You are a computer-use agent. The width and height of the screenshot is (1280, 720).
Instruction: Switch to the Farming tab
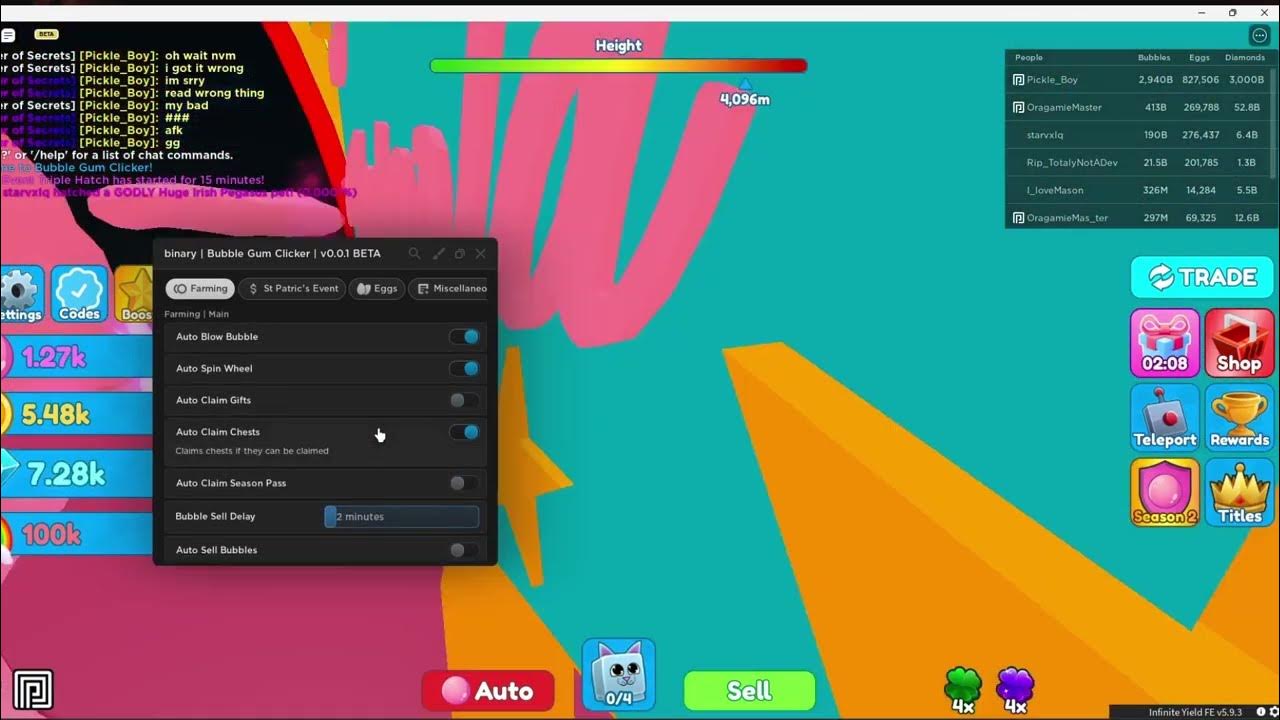coord(200,288)
